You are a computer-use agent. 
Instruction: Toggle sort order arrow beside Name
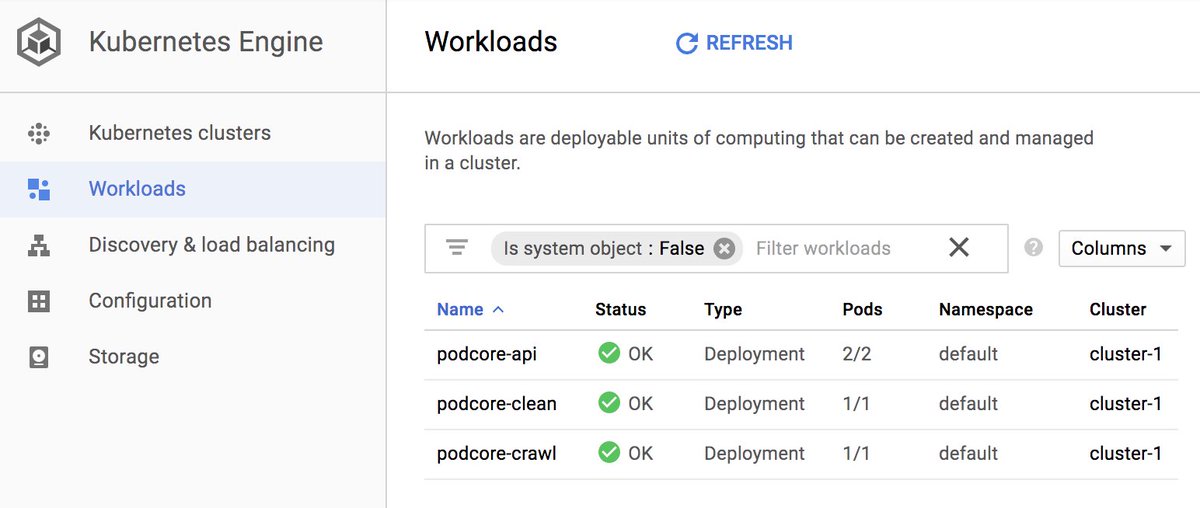(x=498, y=310)
